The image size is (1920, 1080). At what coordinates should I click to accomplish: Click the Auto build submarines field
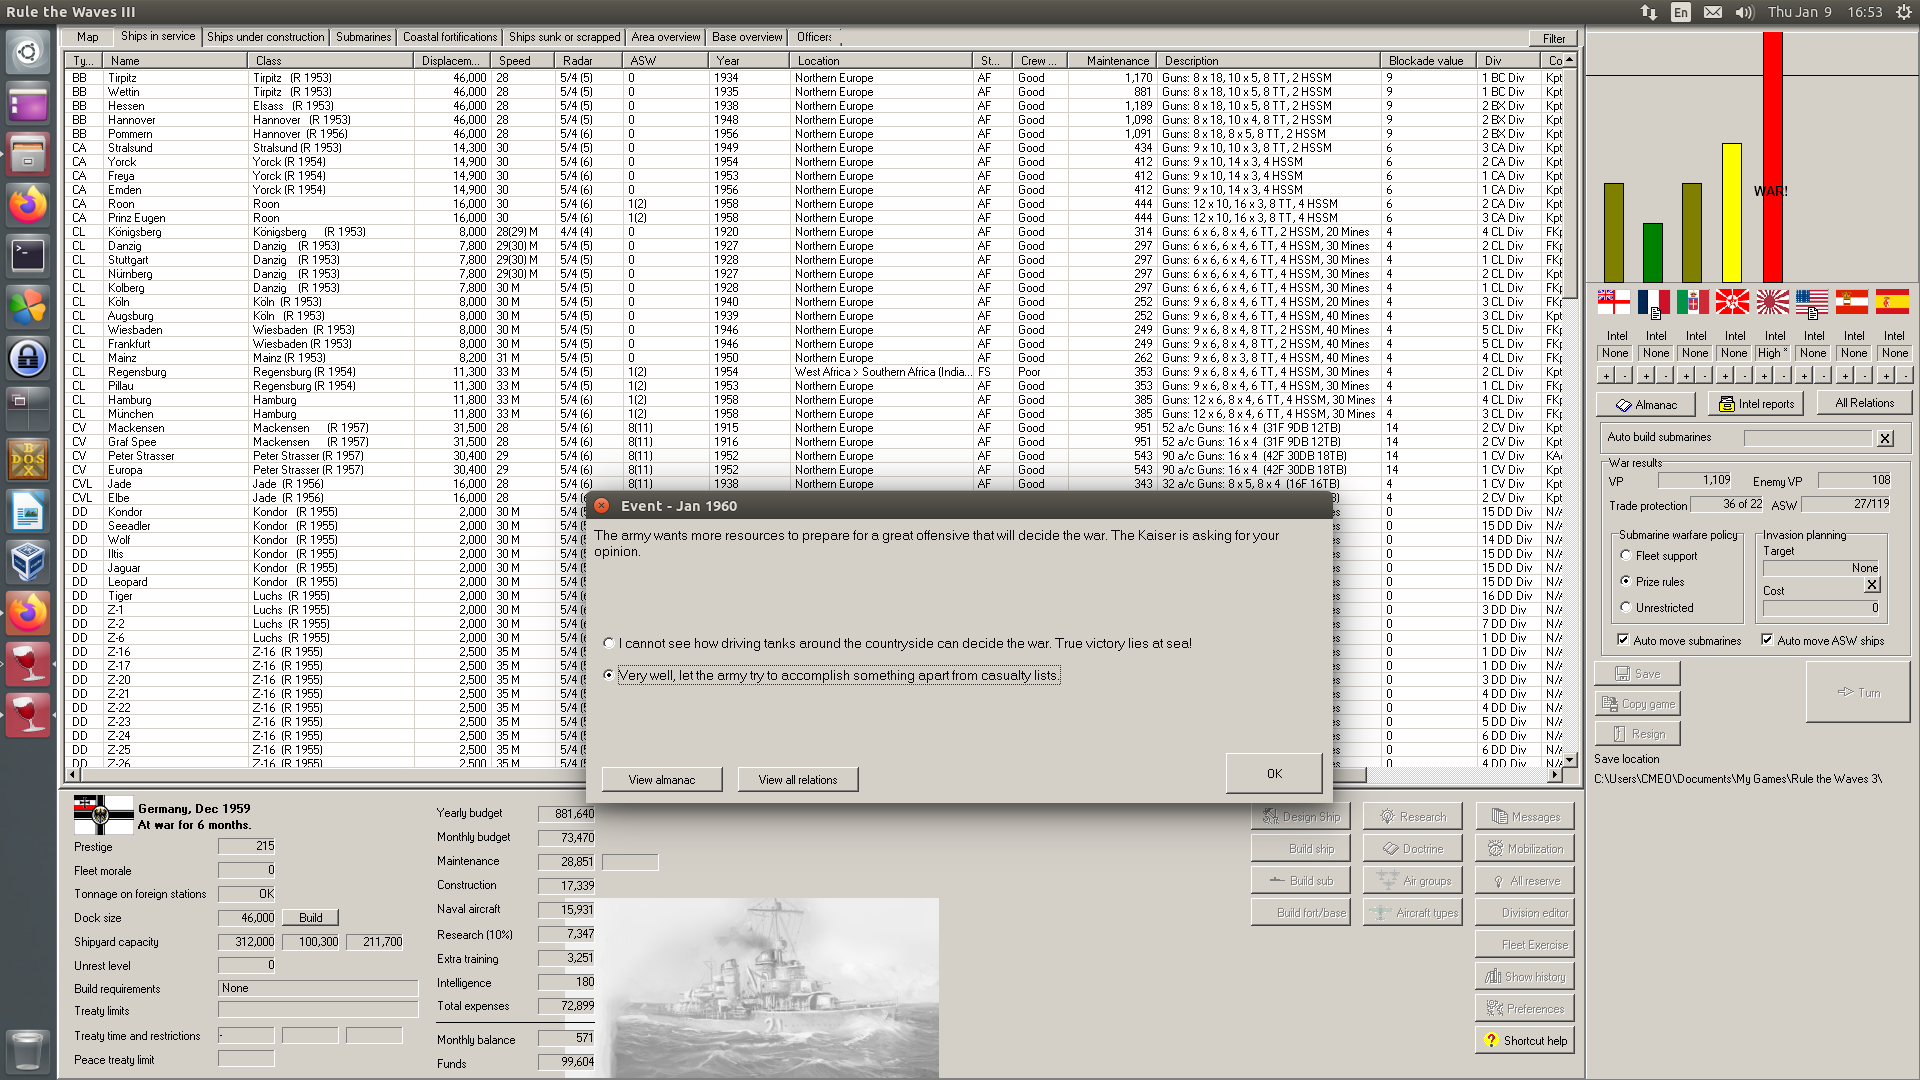[1808, 438]
